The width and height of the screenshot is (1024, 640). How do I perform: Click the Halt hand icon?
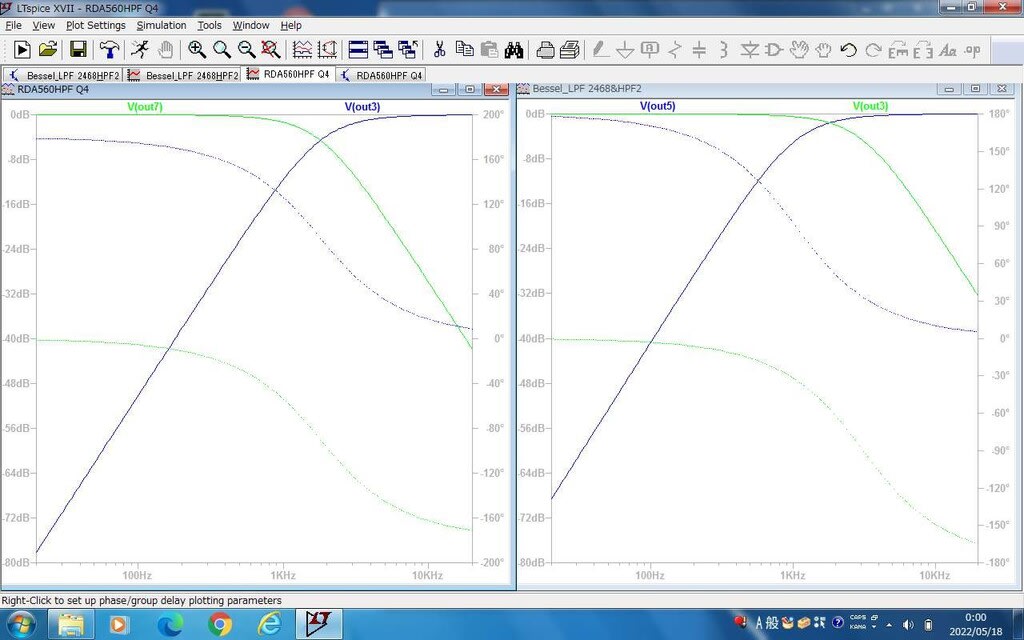pos(166,50)
